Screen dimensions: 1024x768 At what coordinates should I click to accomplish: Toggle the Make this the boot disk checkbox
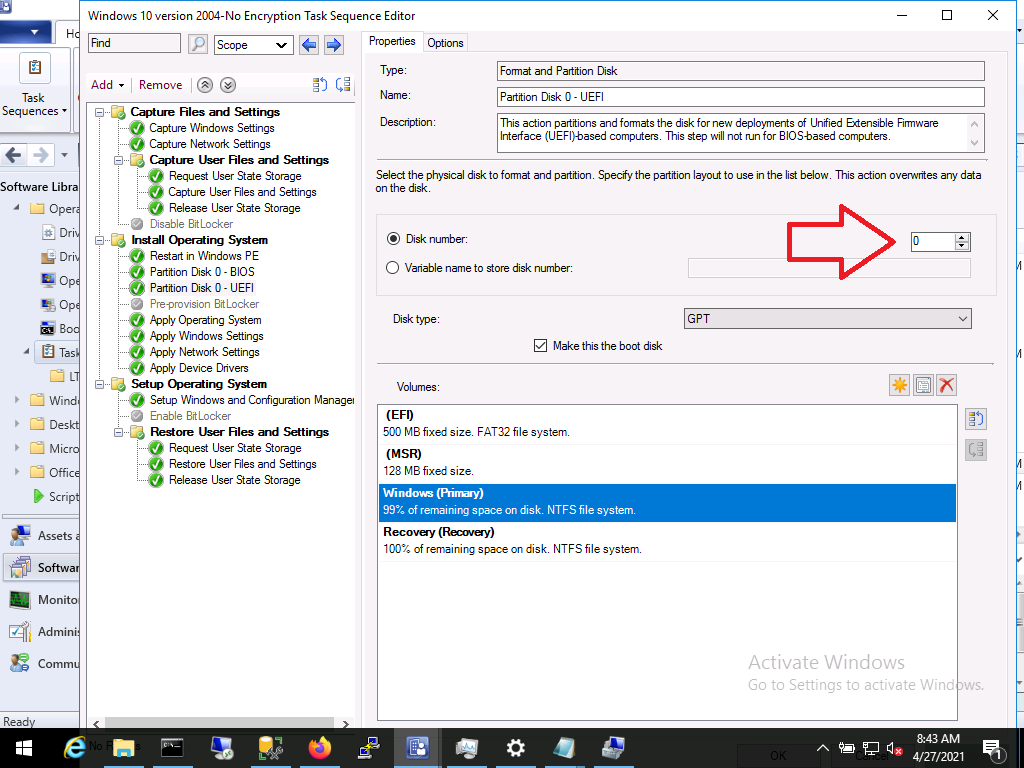click(540, 345)
